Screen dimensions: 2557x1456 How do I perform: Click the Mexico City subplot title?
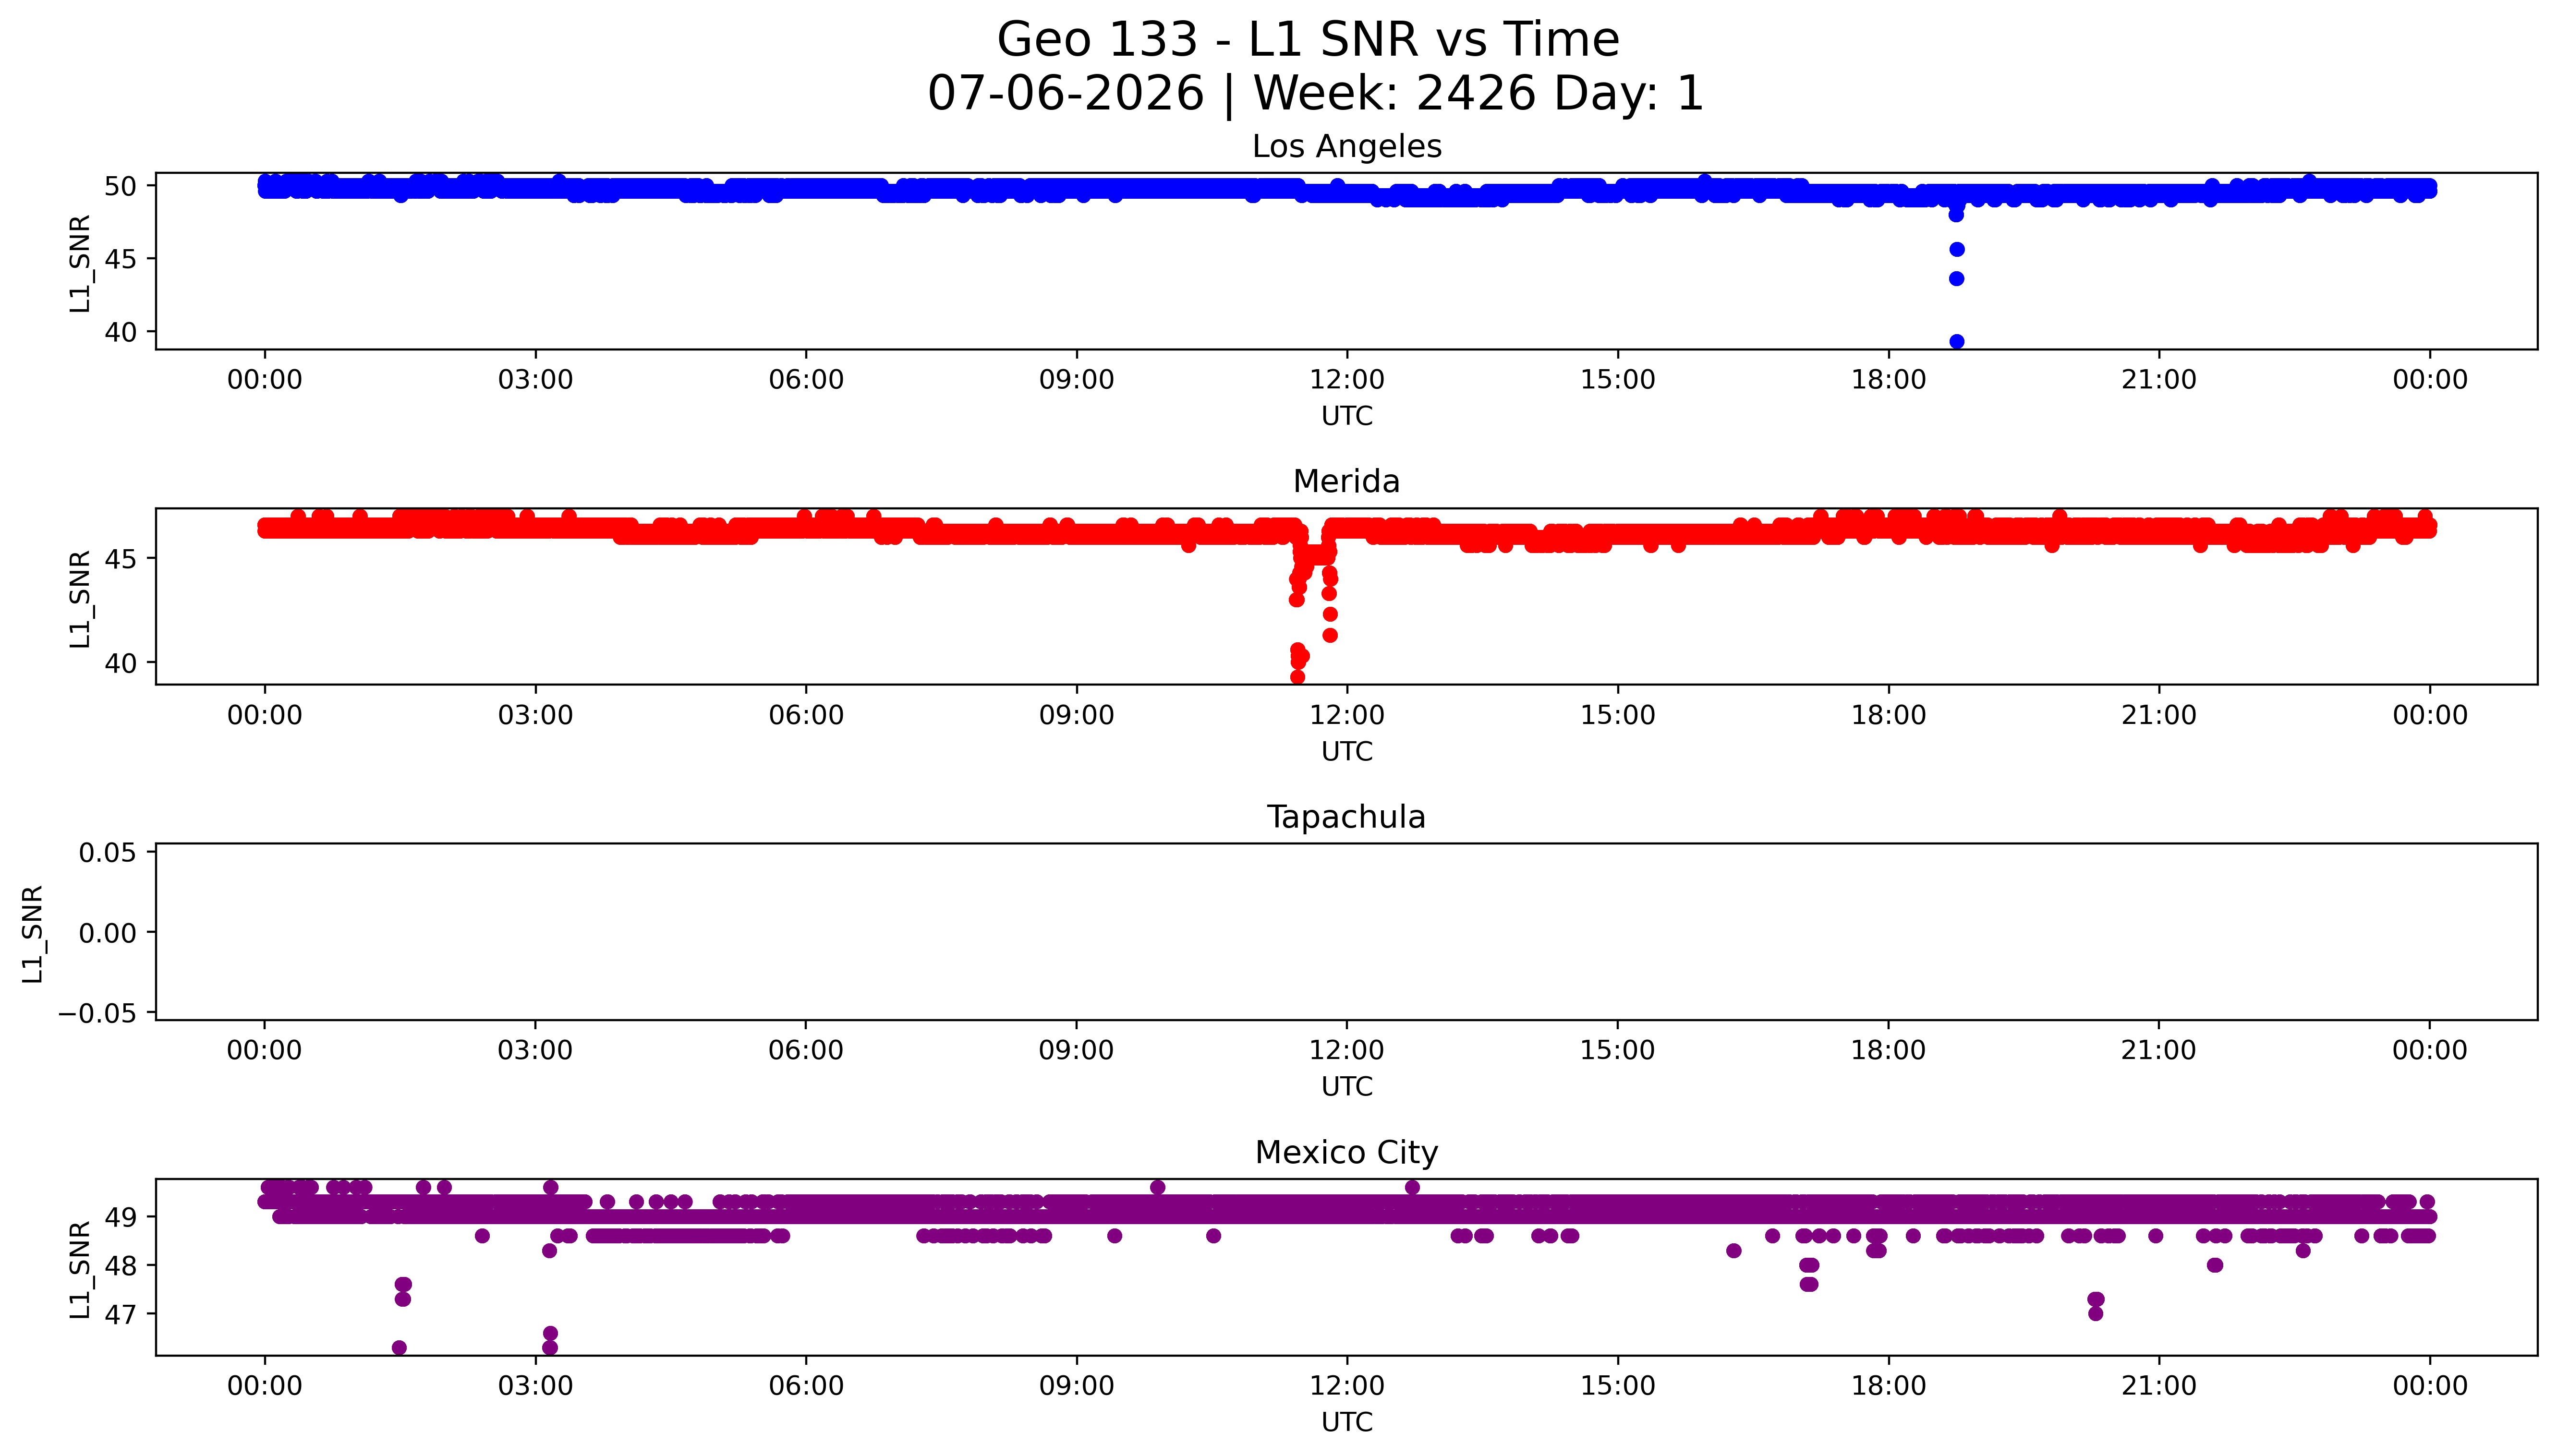(x=1346, y=1152)
